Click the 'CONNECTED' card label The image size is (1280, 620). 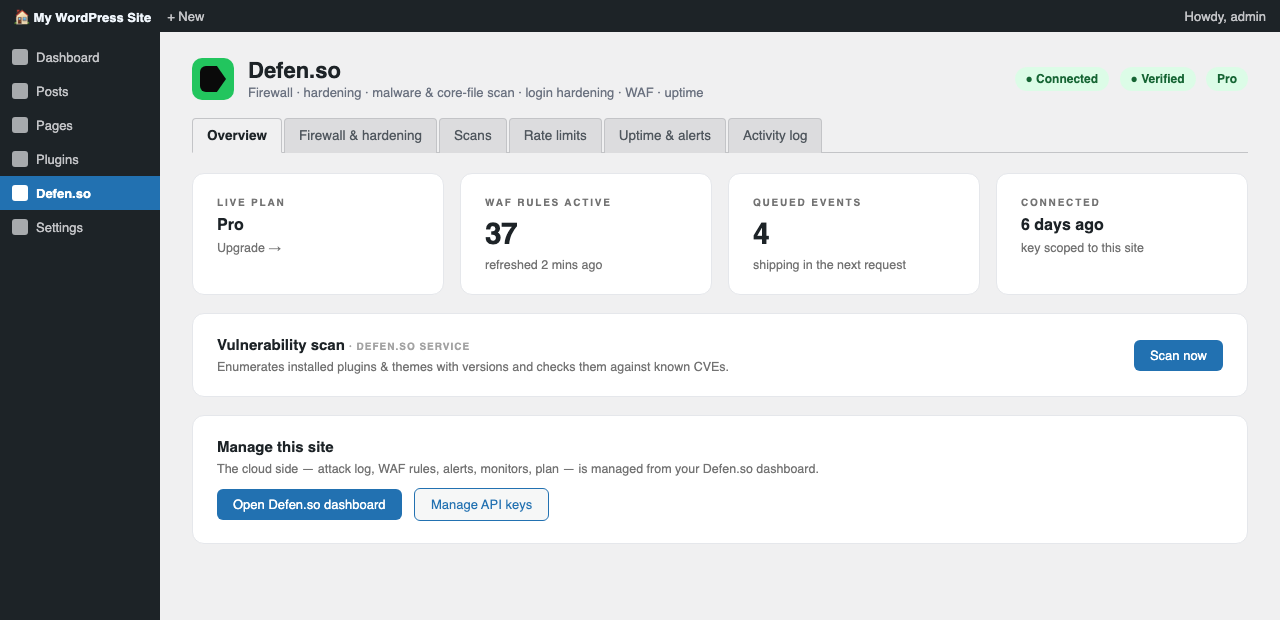1060,202
